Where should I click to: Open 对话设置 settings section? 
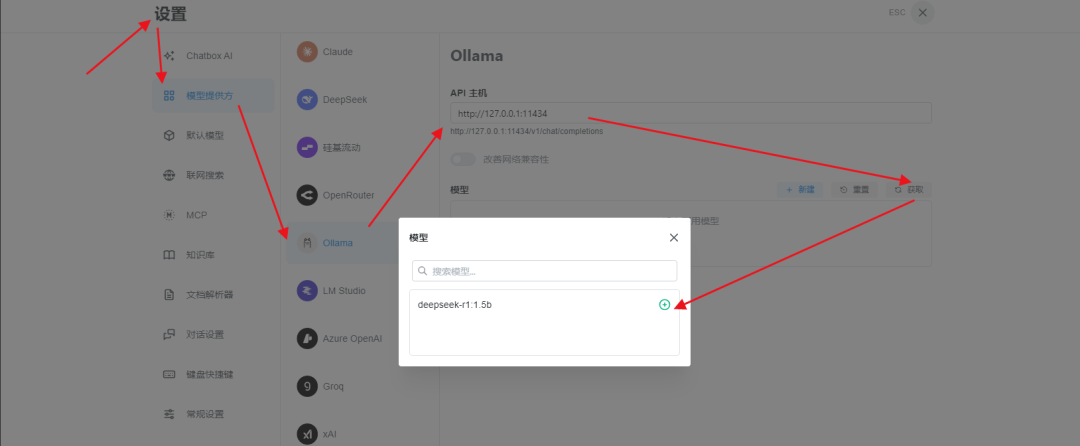[x=213, y=335]
